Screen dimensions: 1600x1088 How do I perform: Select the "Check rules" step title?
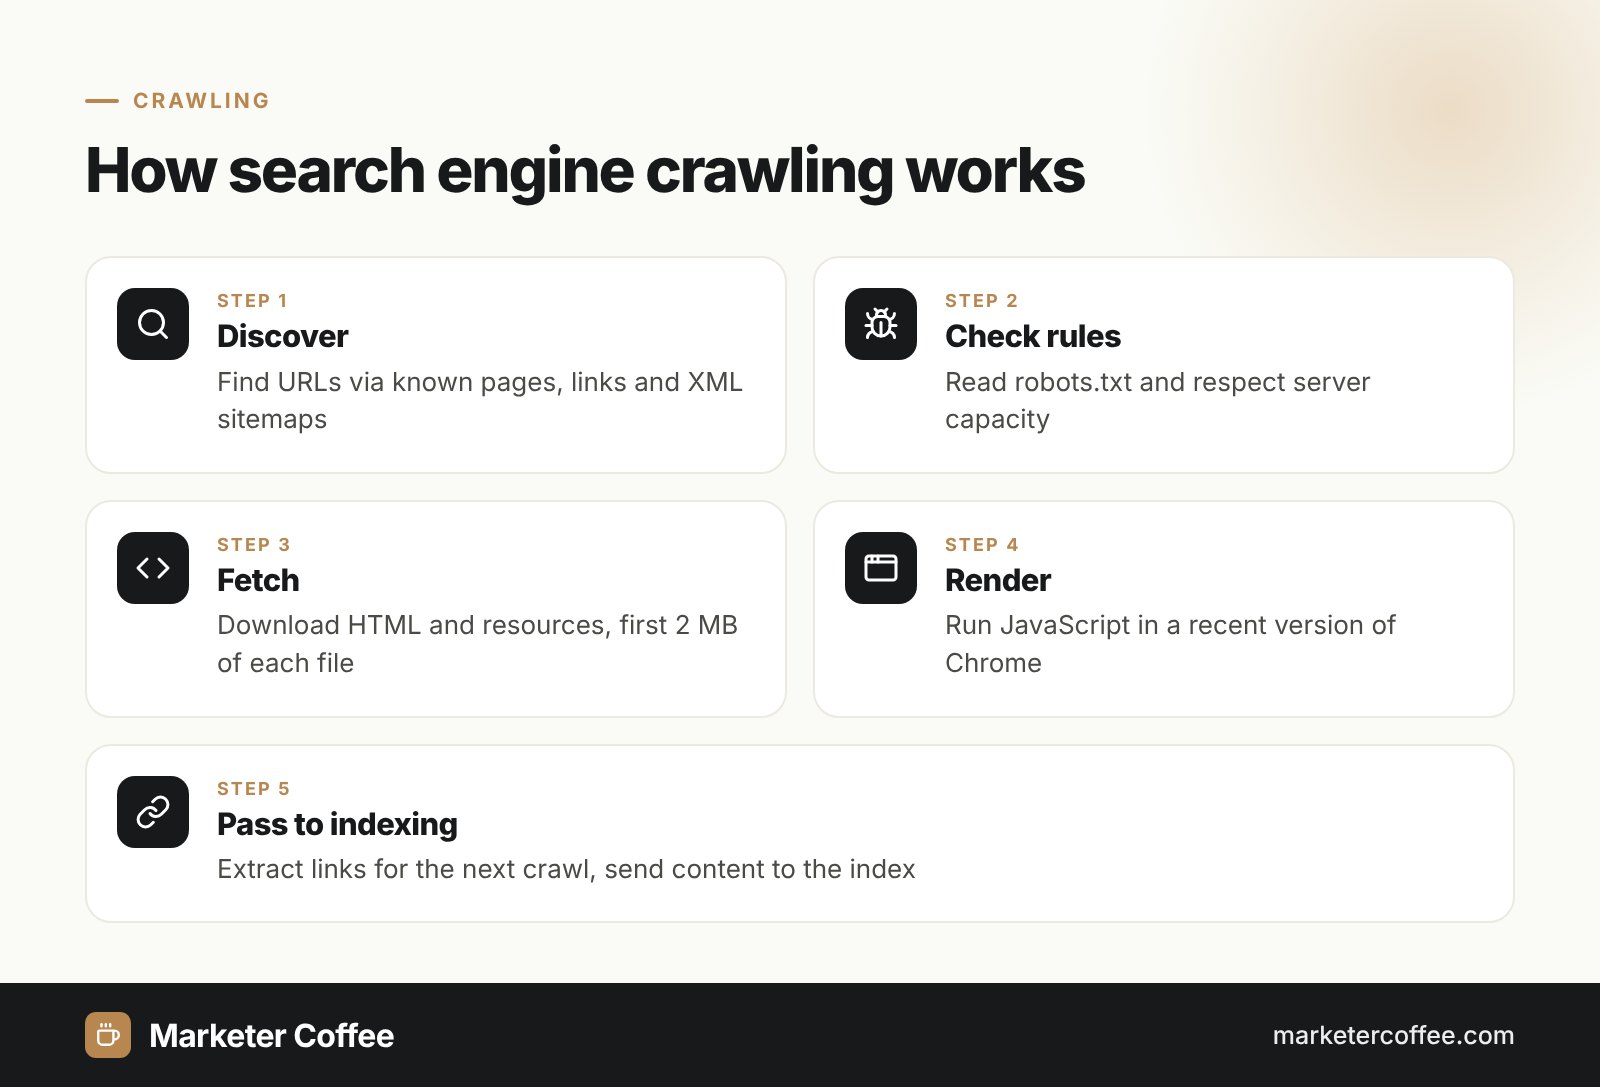tap(1033, 336)
